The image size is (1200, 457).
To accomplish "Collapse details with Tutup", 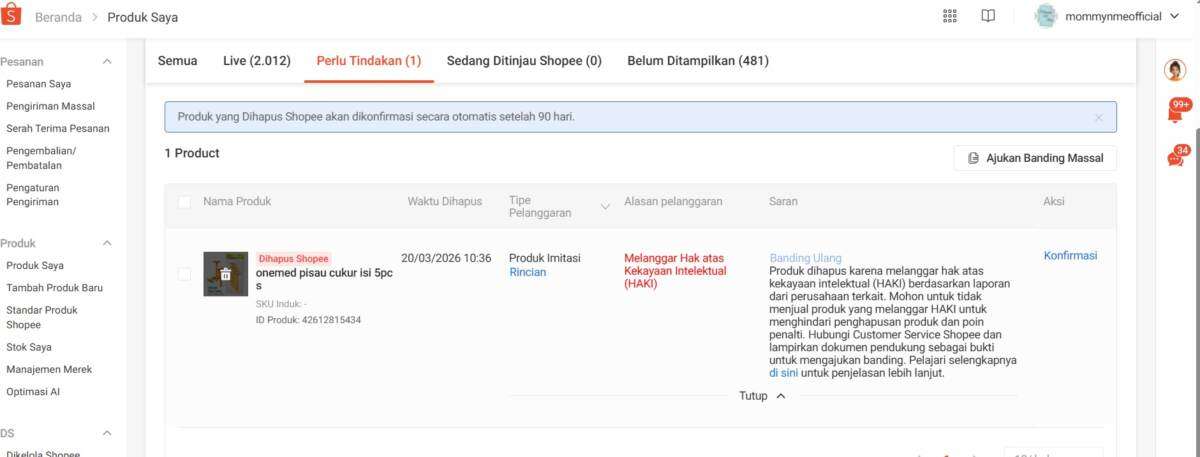I will coord(762,396).
